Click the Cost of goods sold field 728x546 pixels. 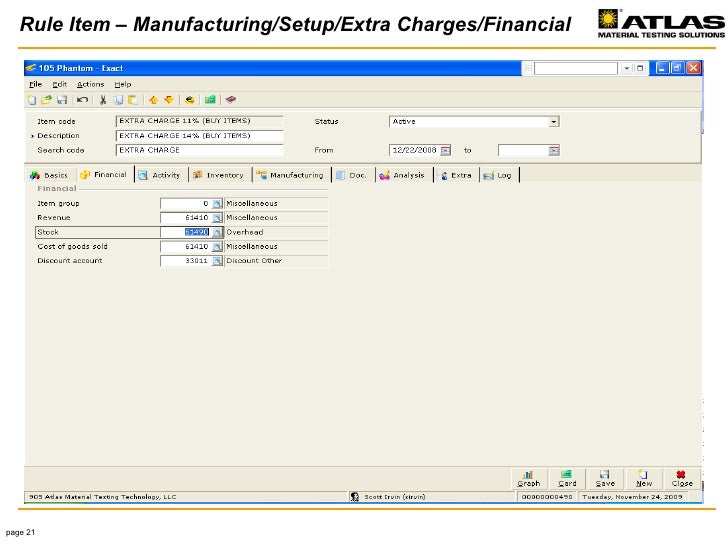tap(186, 247)
